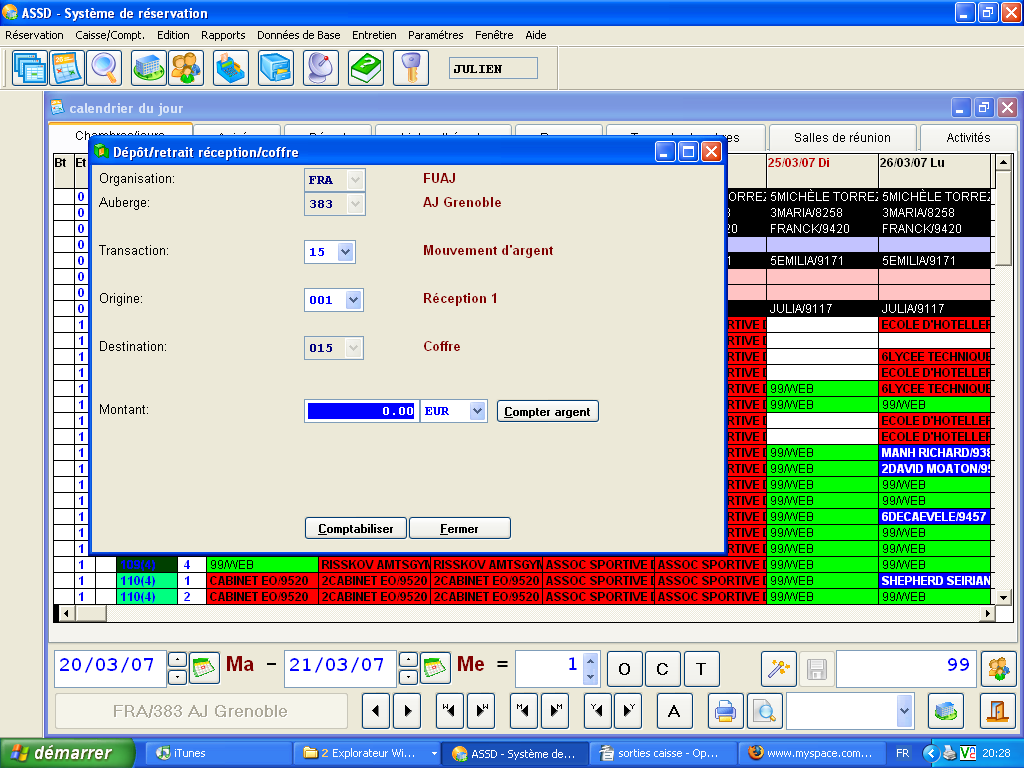Screen dimensions: 1024x768
Task: Open calendar picker next to 21/03/07
Action: pos(435,668)
